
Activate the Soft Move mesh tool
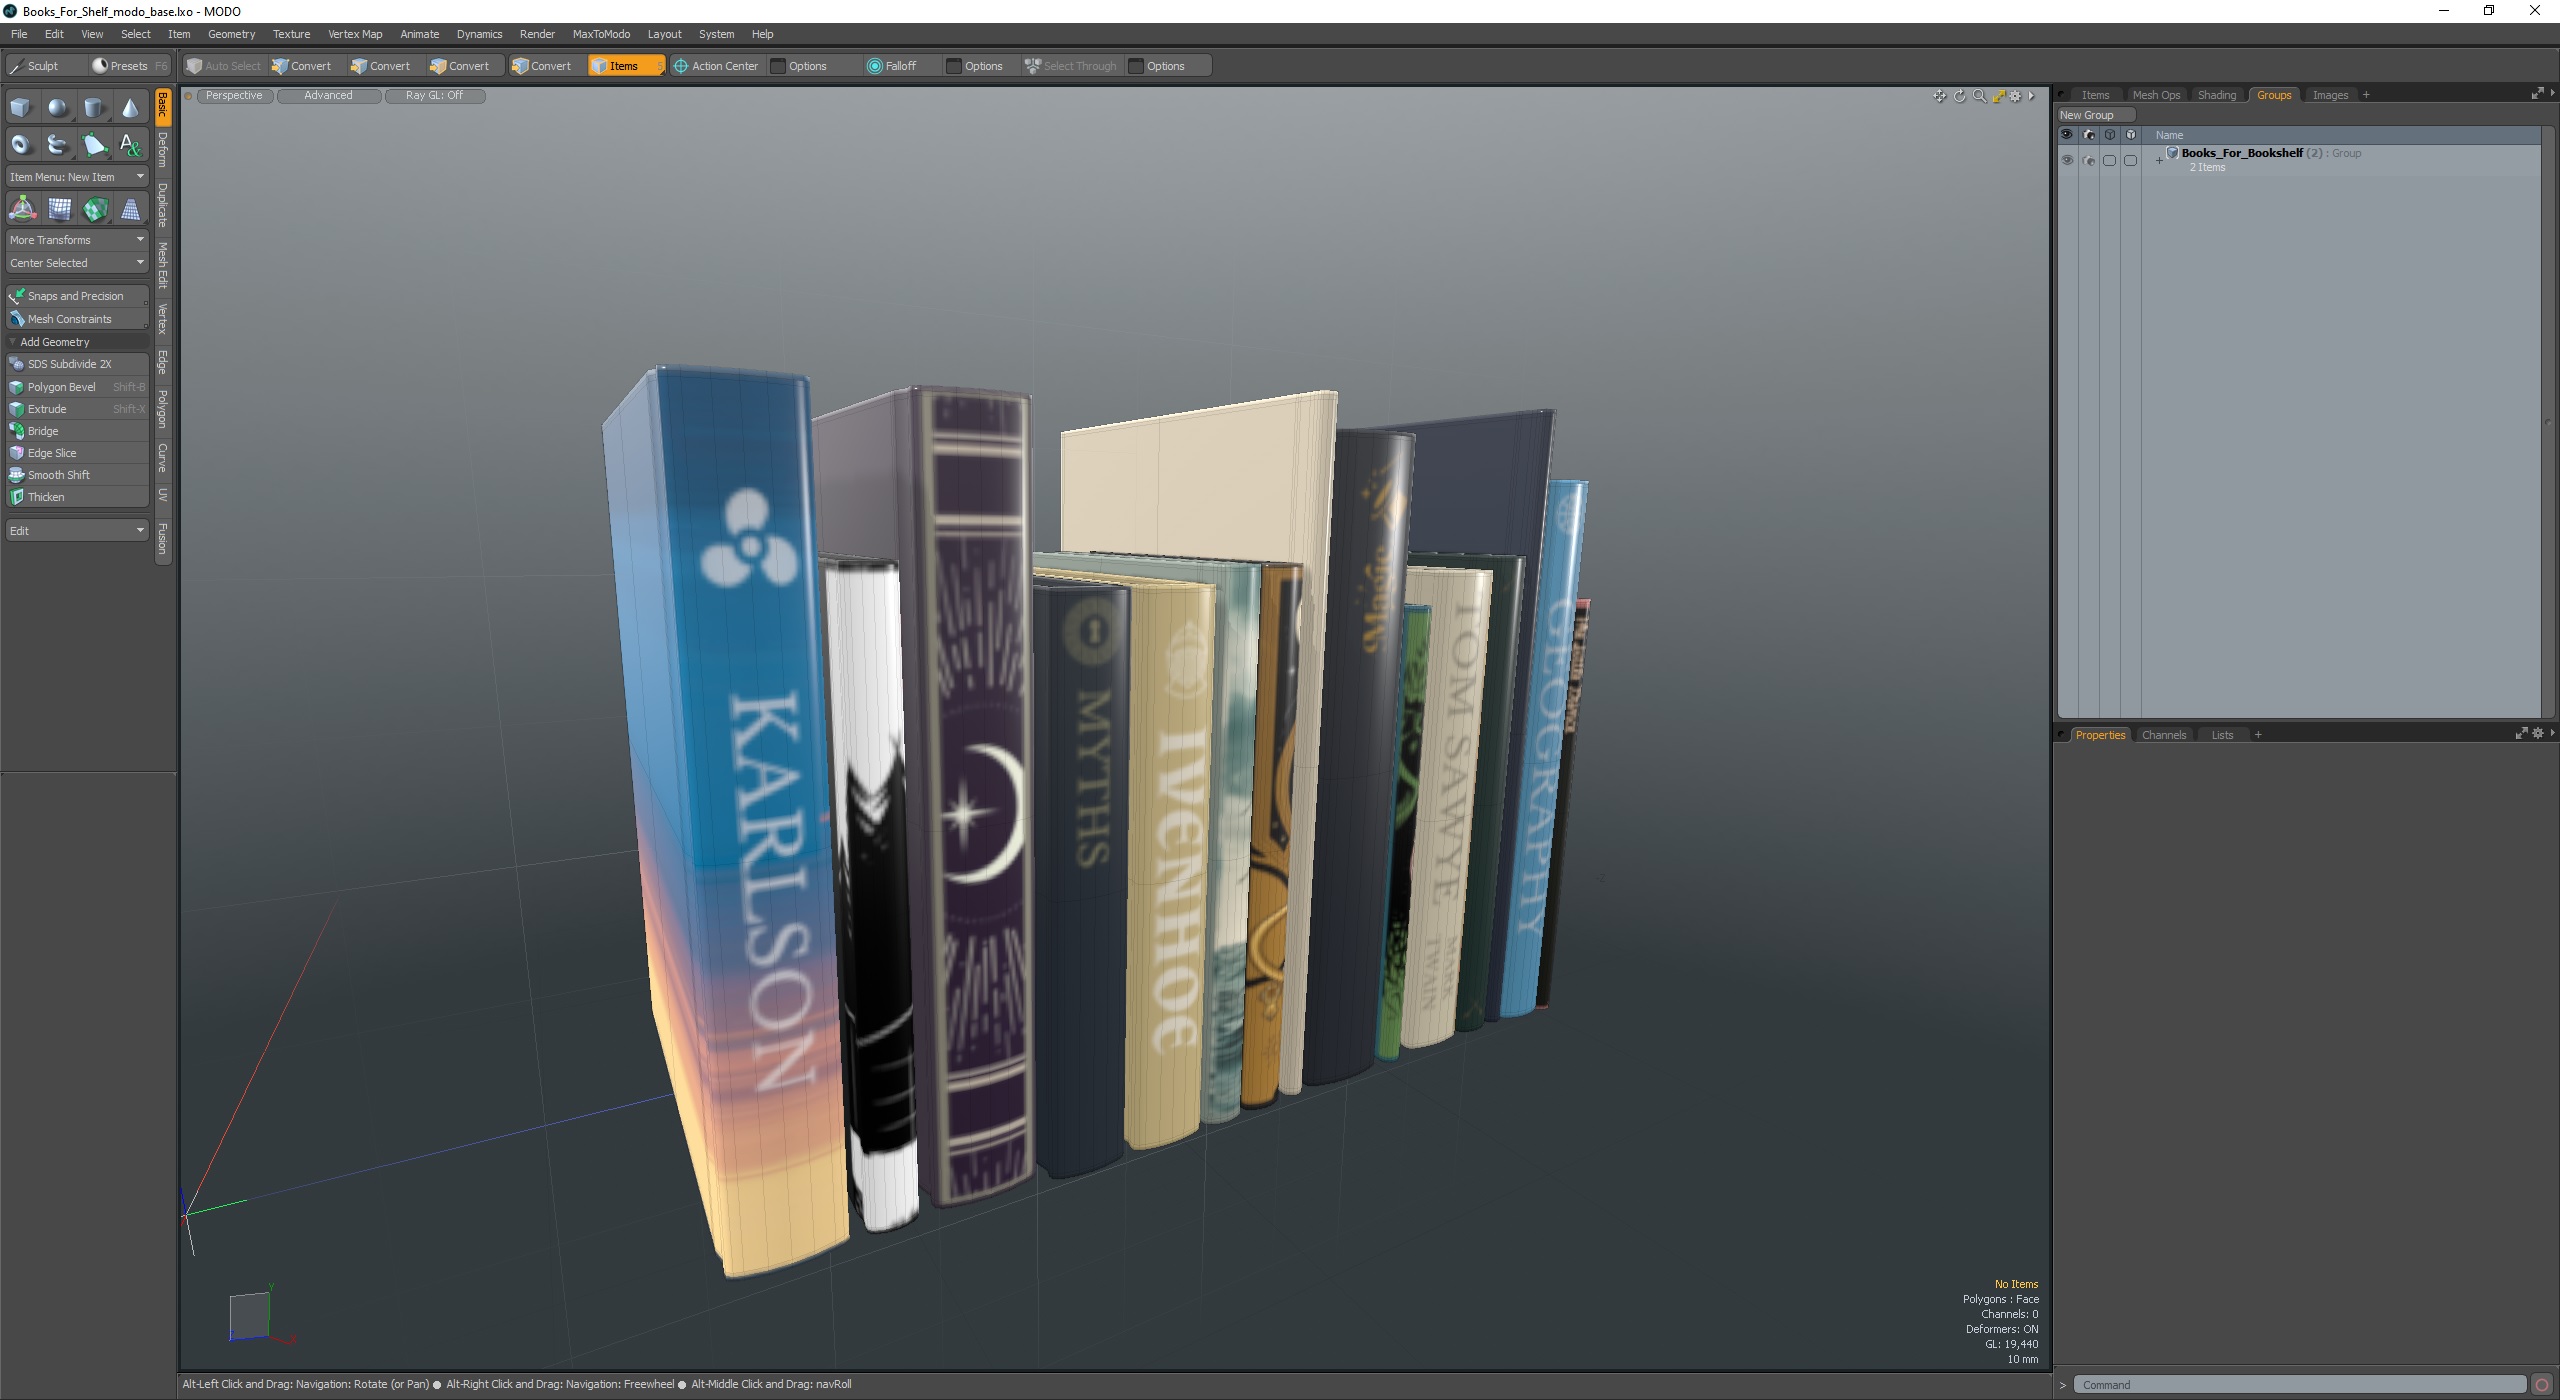point(59,209)
